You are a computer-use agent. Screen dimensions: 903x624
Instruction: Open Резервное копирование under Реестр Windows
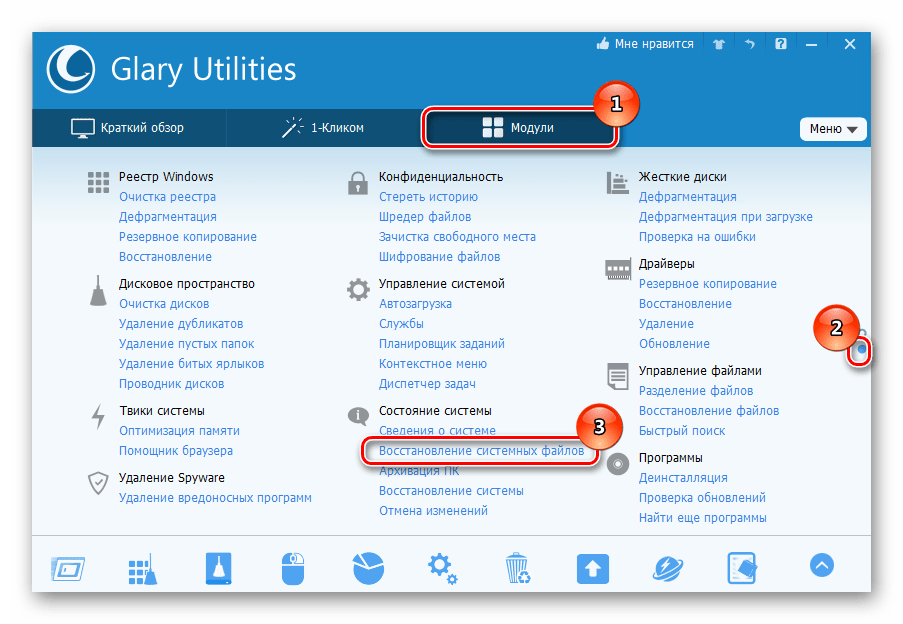(x=188, y=237)
